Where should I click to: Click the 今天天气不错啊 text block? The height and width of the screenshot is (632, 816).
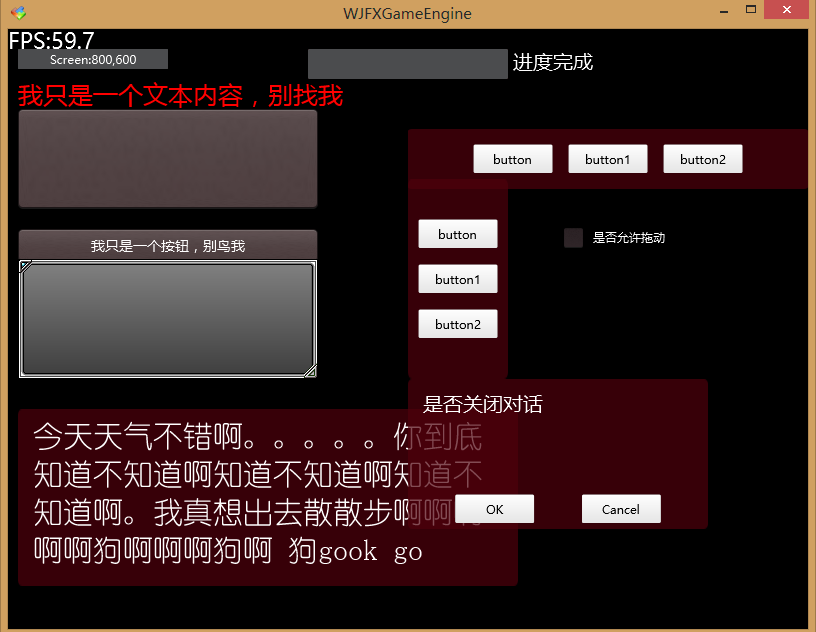[x=230, y=495]
